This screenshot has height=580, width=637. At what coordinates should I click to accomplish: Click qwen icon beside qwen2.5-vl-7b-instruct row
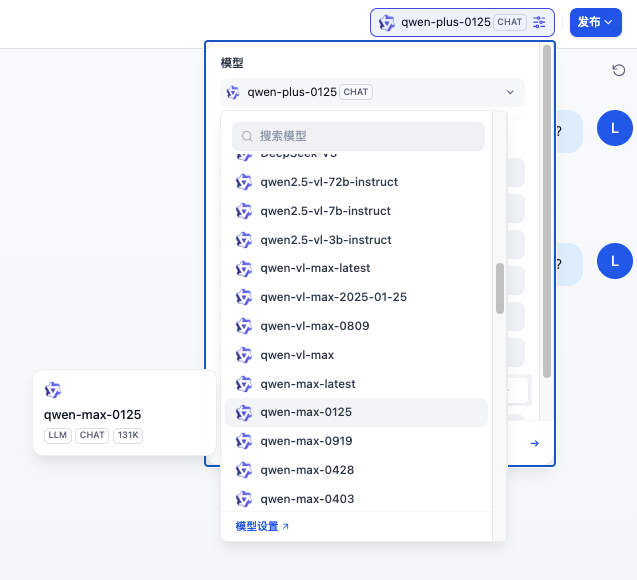[x=244, y=211]
